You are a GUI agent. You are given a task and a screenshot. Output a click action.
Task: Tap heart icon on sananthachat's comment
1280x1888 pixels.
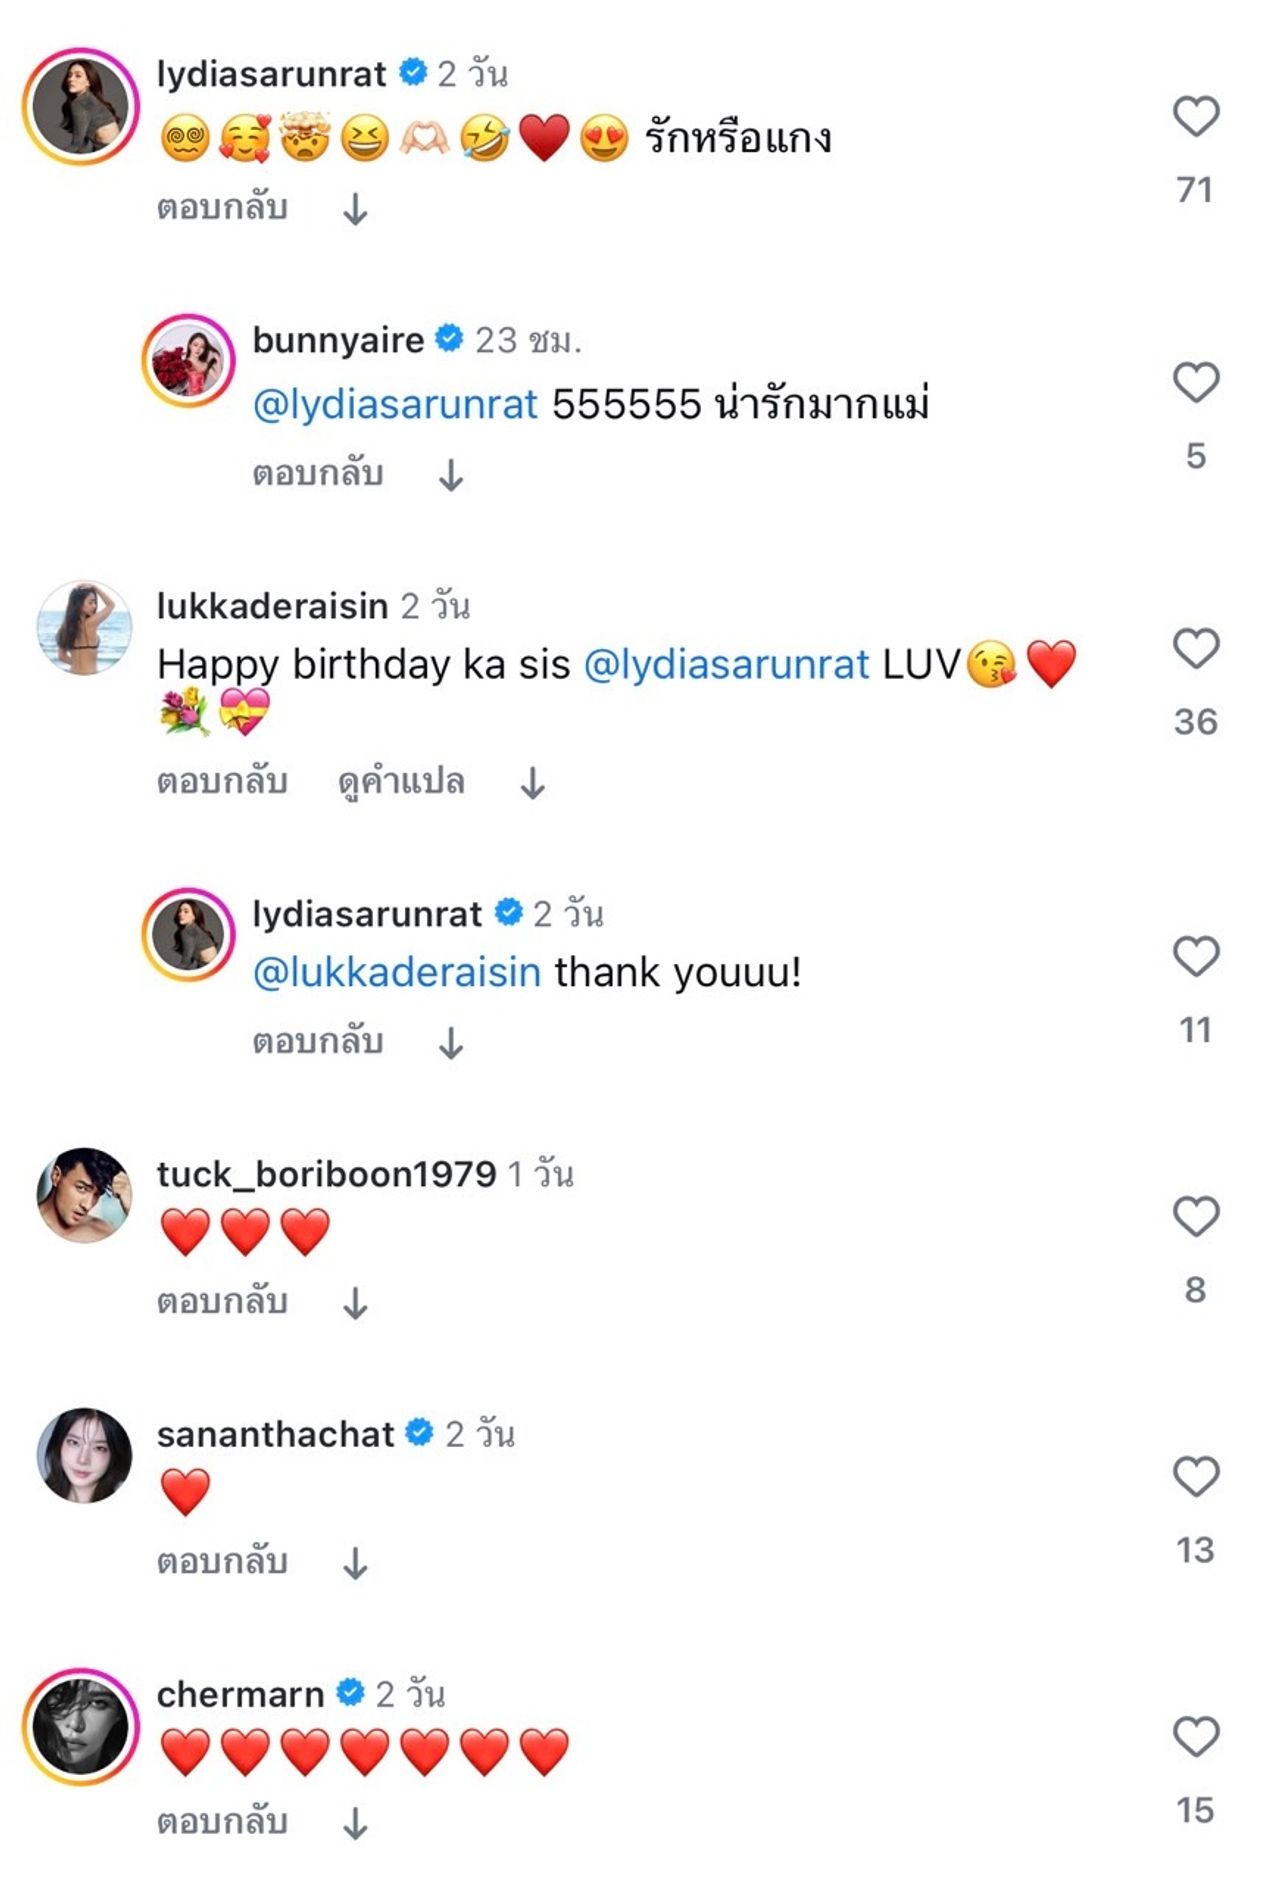click(x=1195, y=1477)
